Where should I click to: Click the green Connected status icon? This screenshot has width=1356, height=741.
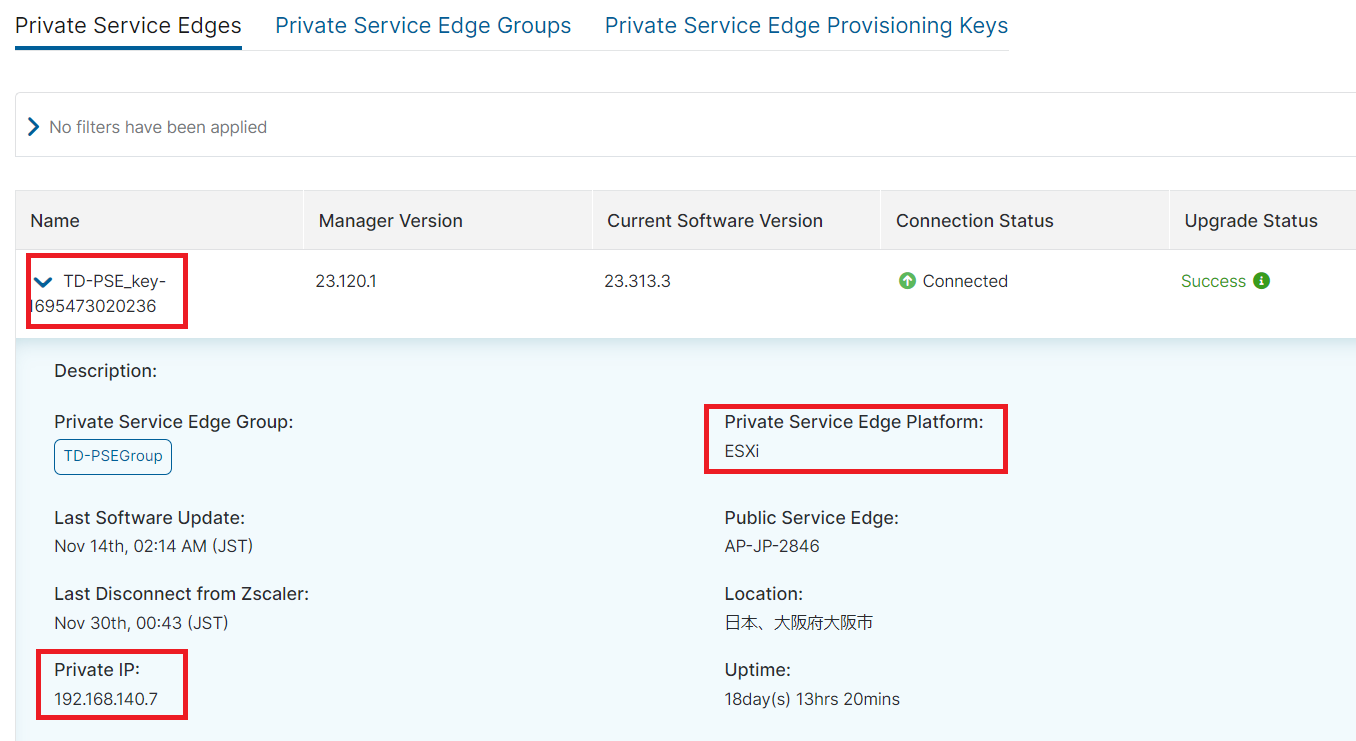[907, 281]
